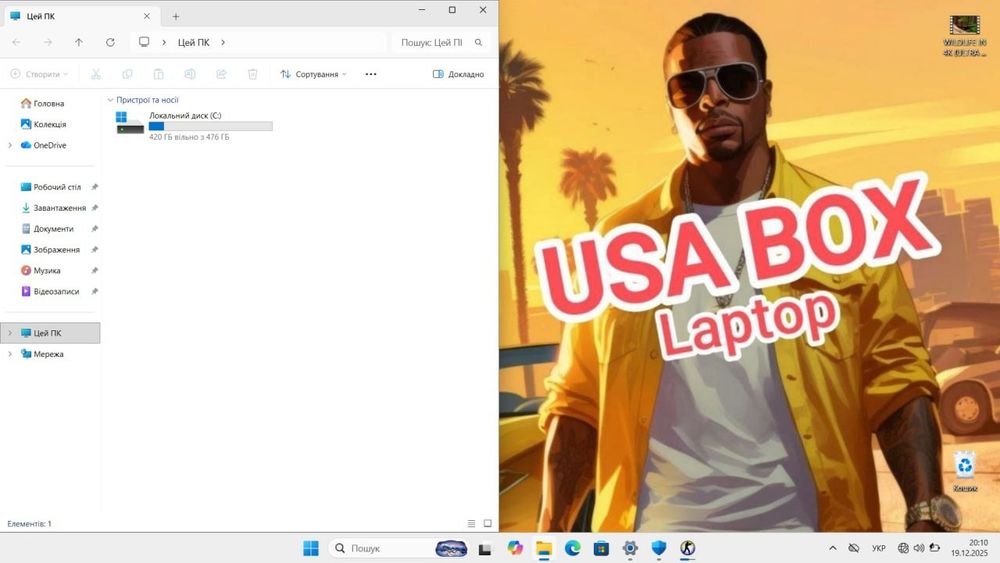Switch to large thumbnails view icon

pyautogui.click(x=487, y=523)
